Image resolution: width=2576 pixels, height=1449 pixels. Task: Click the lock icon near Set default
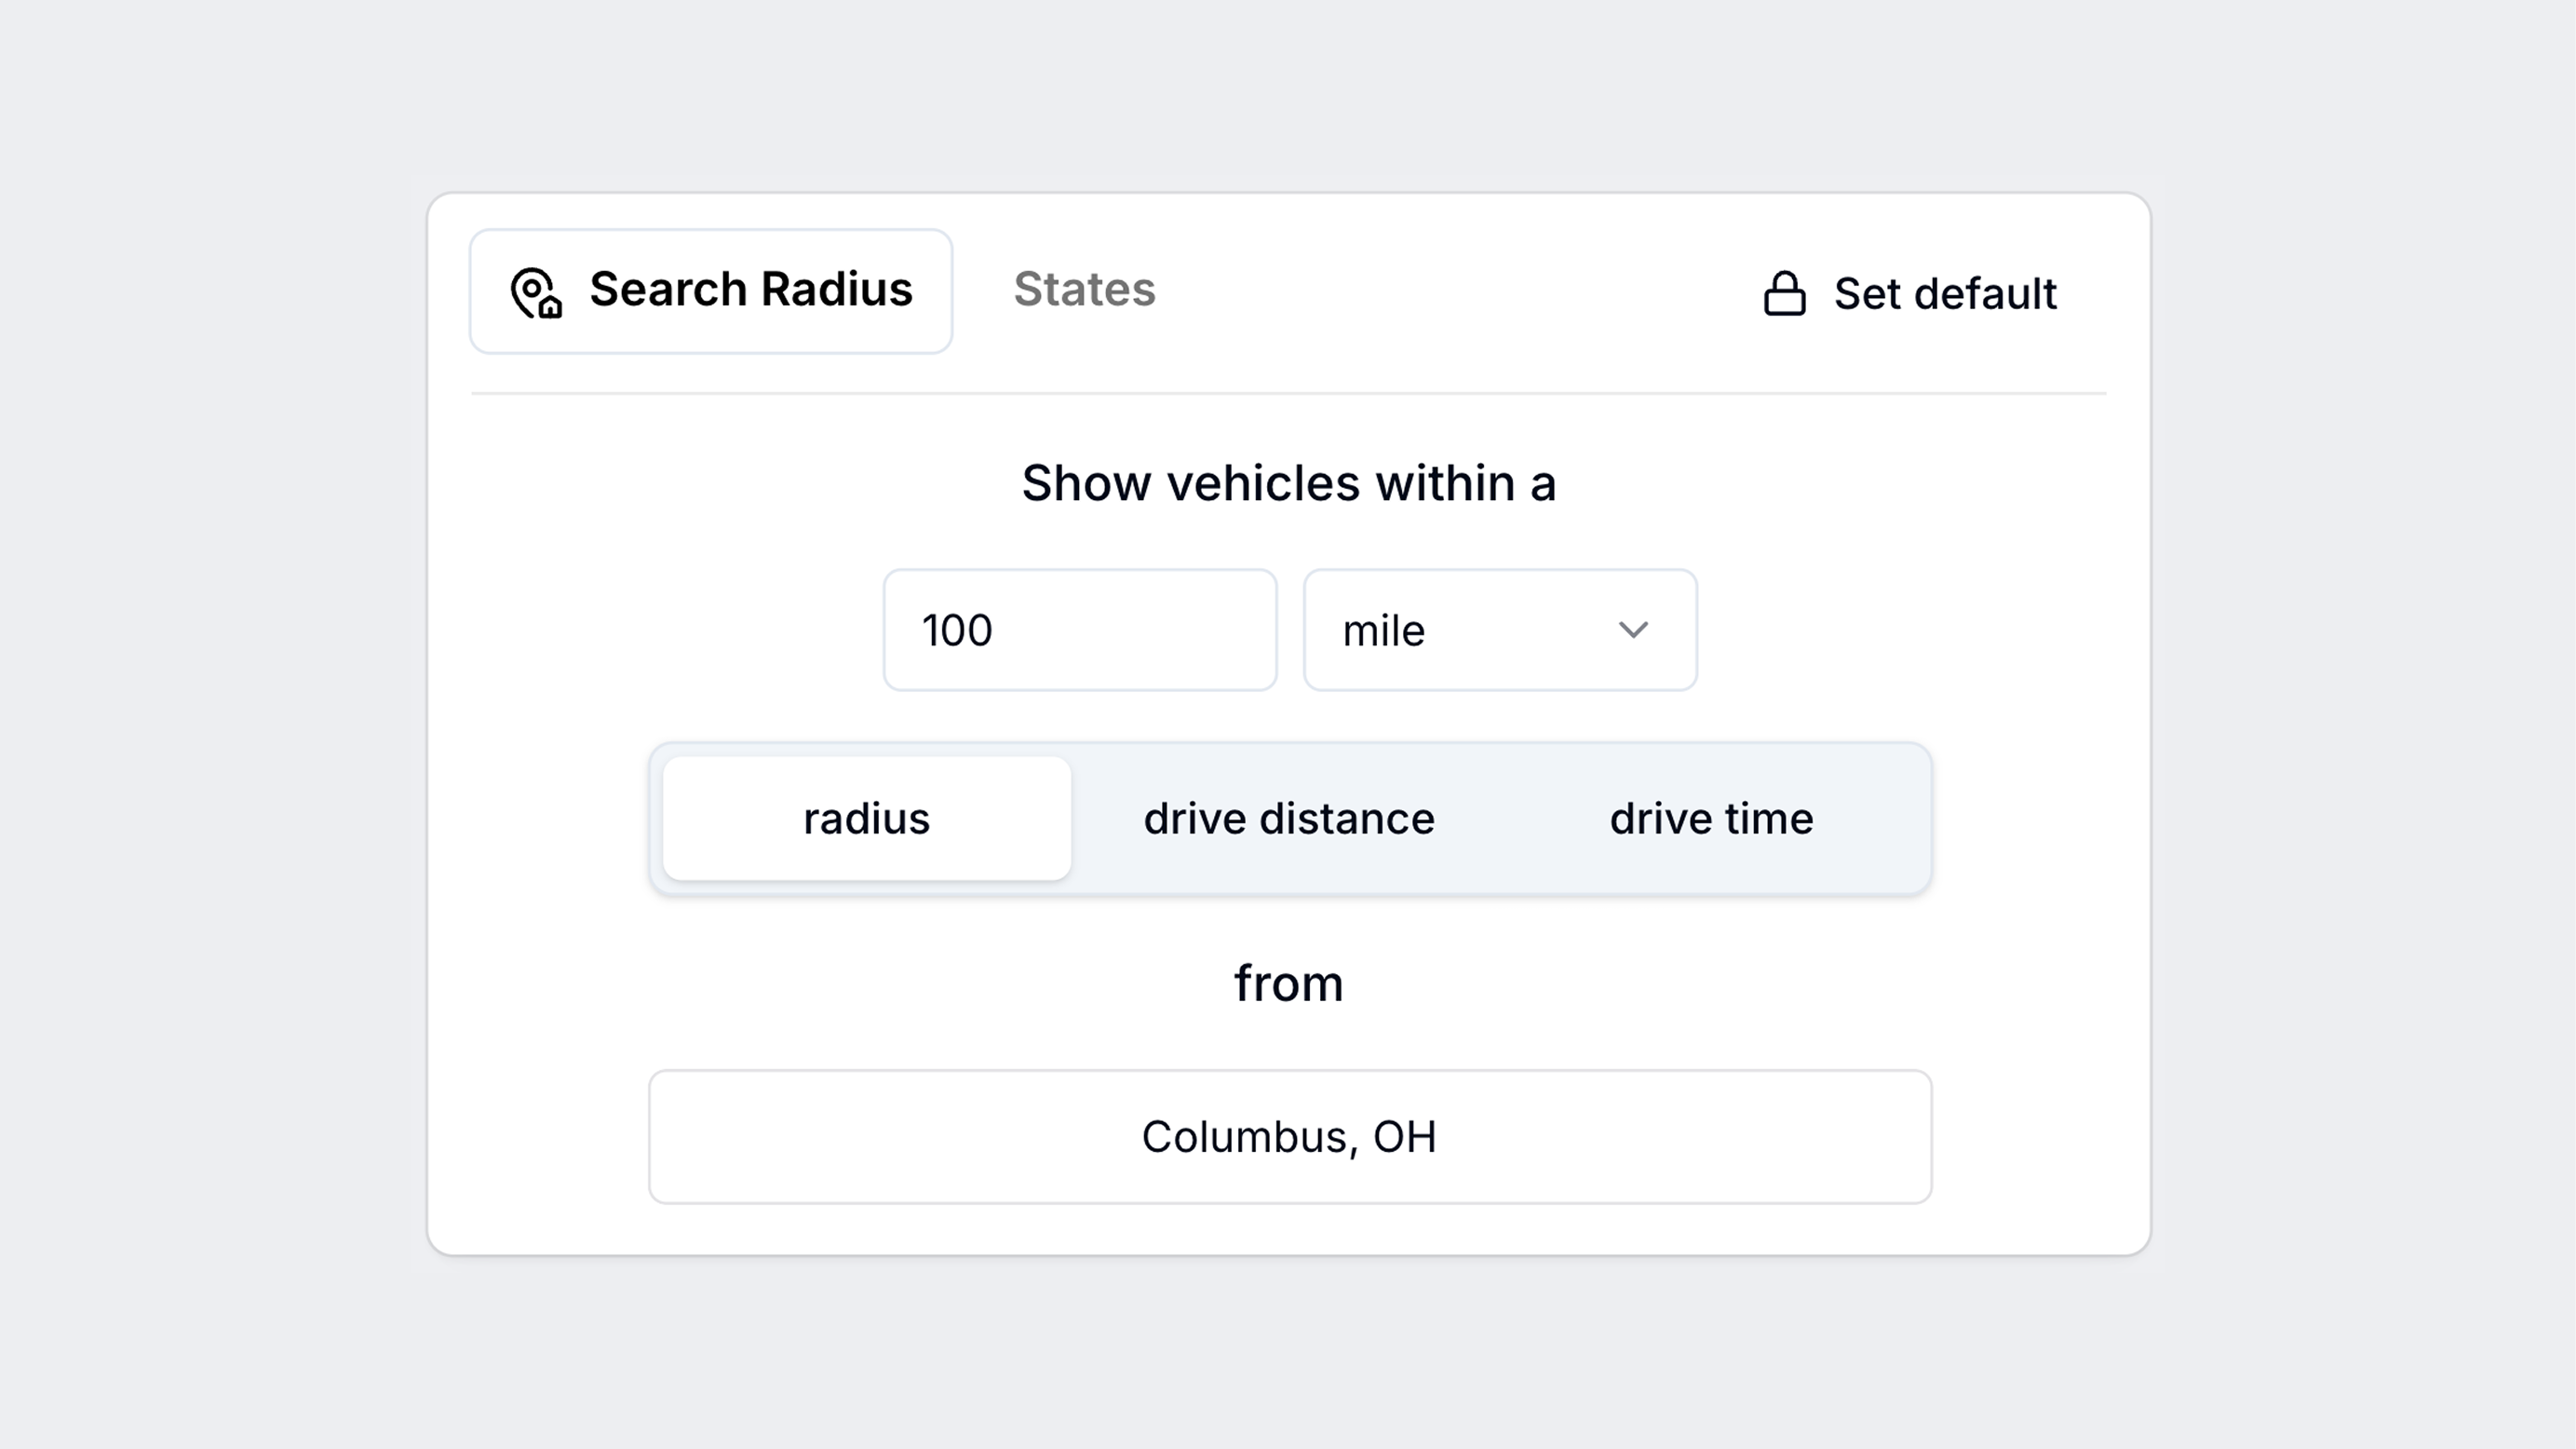click(x=1784, y=293)
